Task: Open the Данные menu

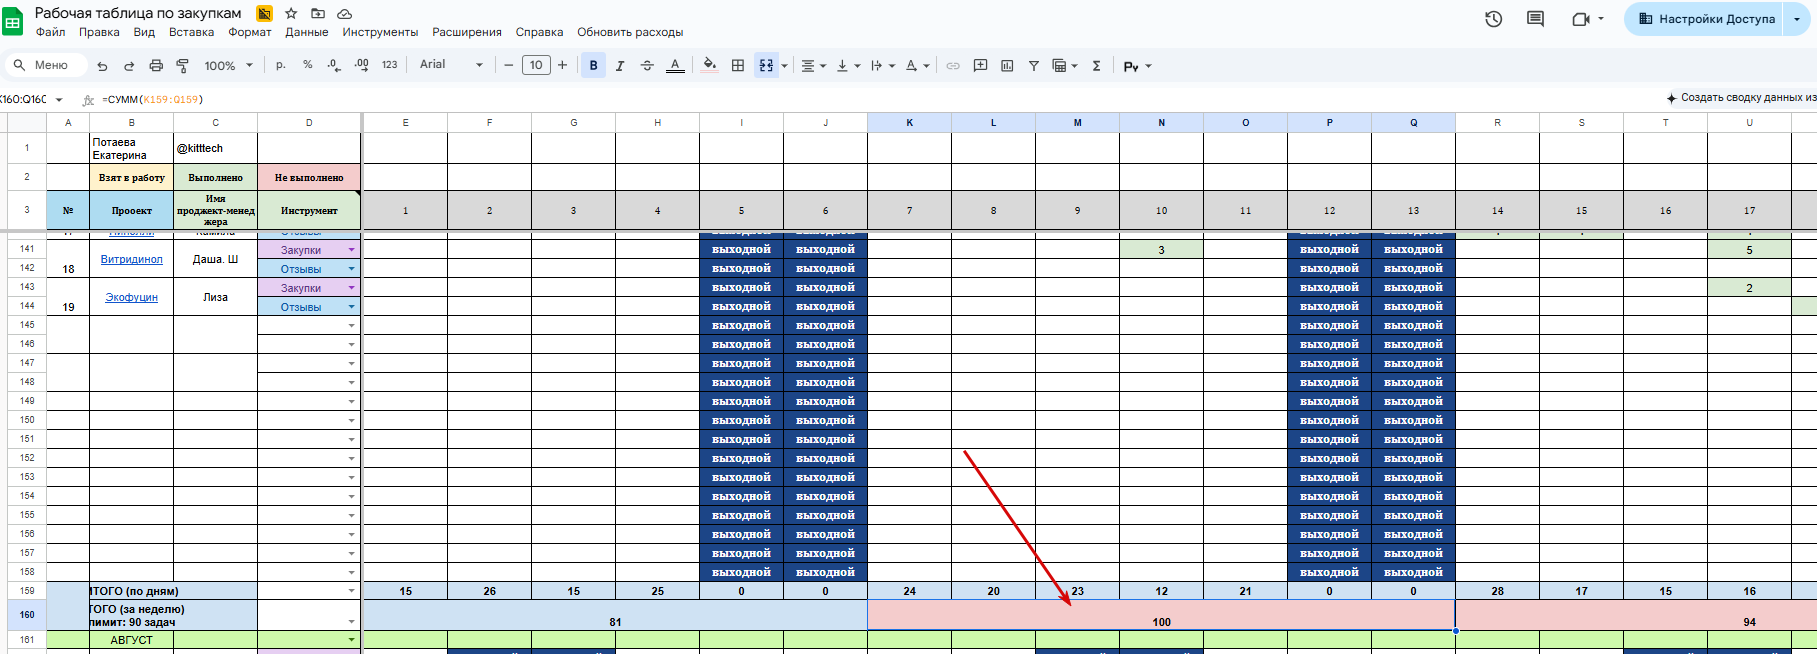Action: coord(306,32)
